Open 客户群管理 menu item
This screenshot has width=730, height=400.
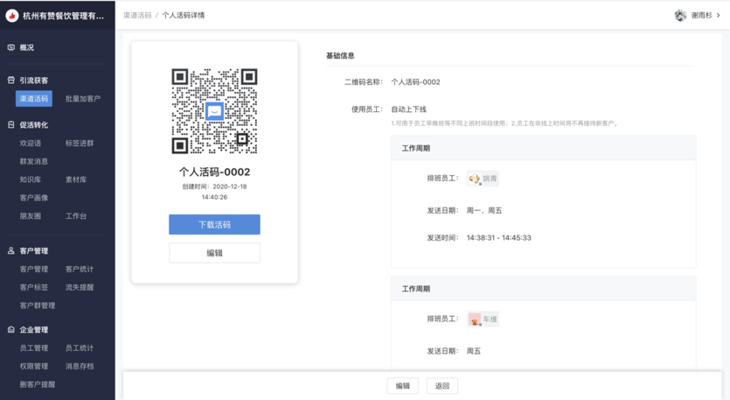37,305
